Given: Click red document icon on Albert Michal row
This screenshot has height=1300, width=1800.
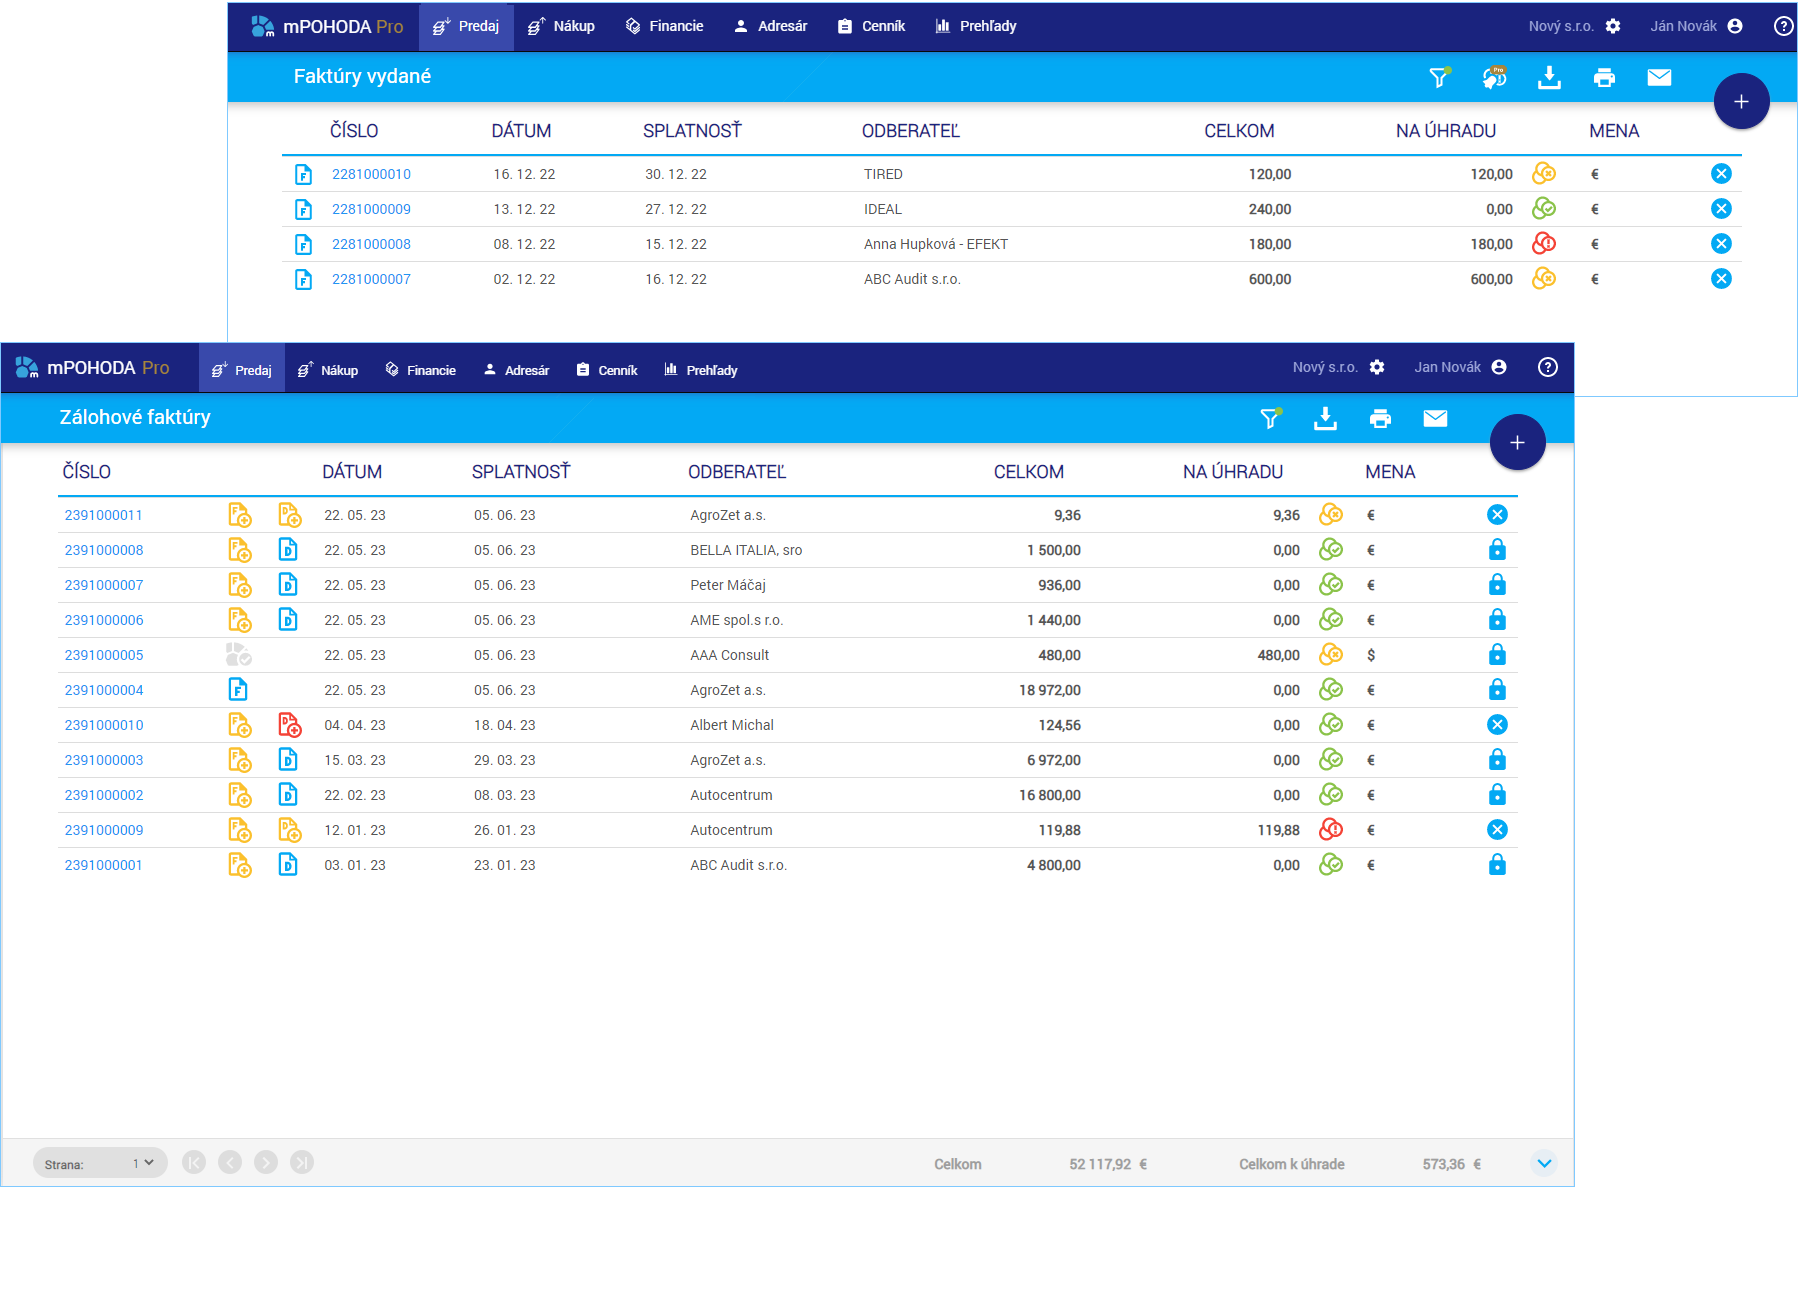Looking at the screenshot, I should (289, 725).
